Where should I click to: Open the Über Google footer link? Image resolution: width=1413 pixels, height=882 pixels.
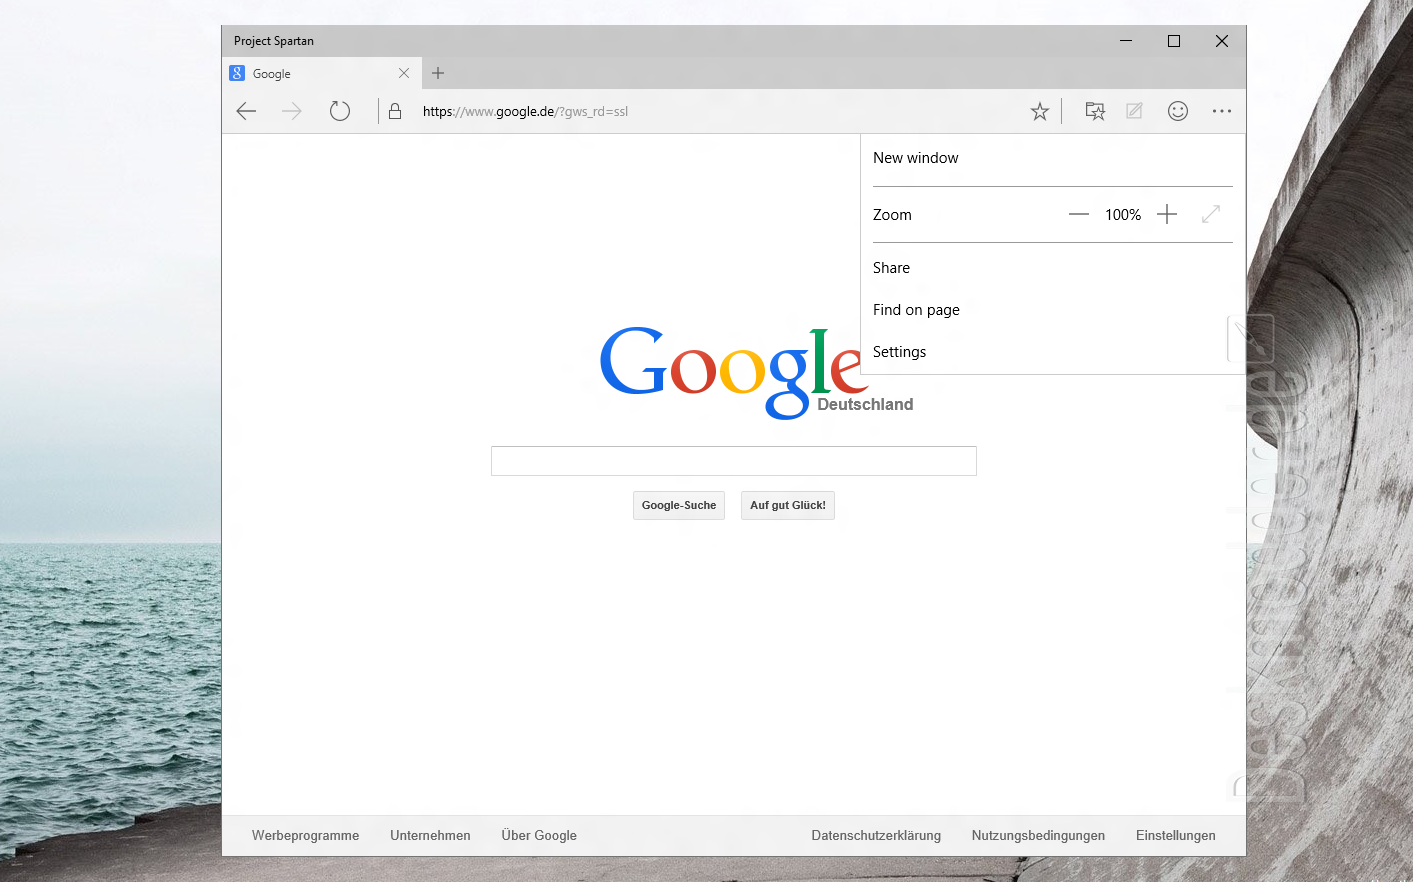coord(539,836)
